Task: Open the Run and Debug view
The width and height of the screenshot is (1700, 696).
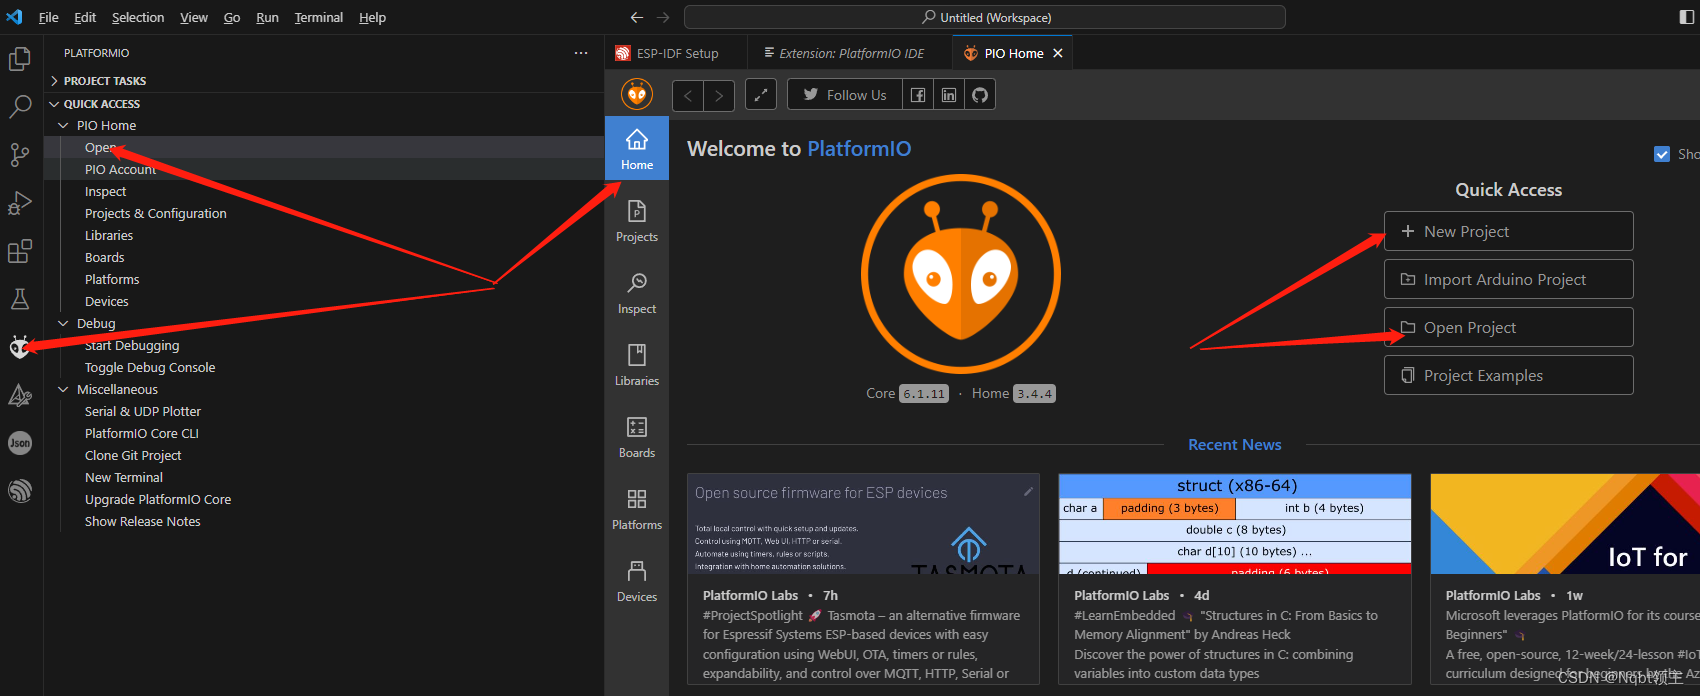Action: pos(20,203)
